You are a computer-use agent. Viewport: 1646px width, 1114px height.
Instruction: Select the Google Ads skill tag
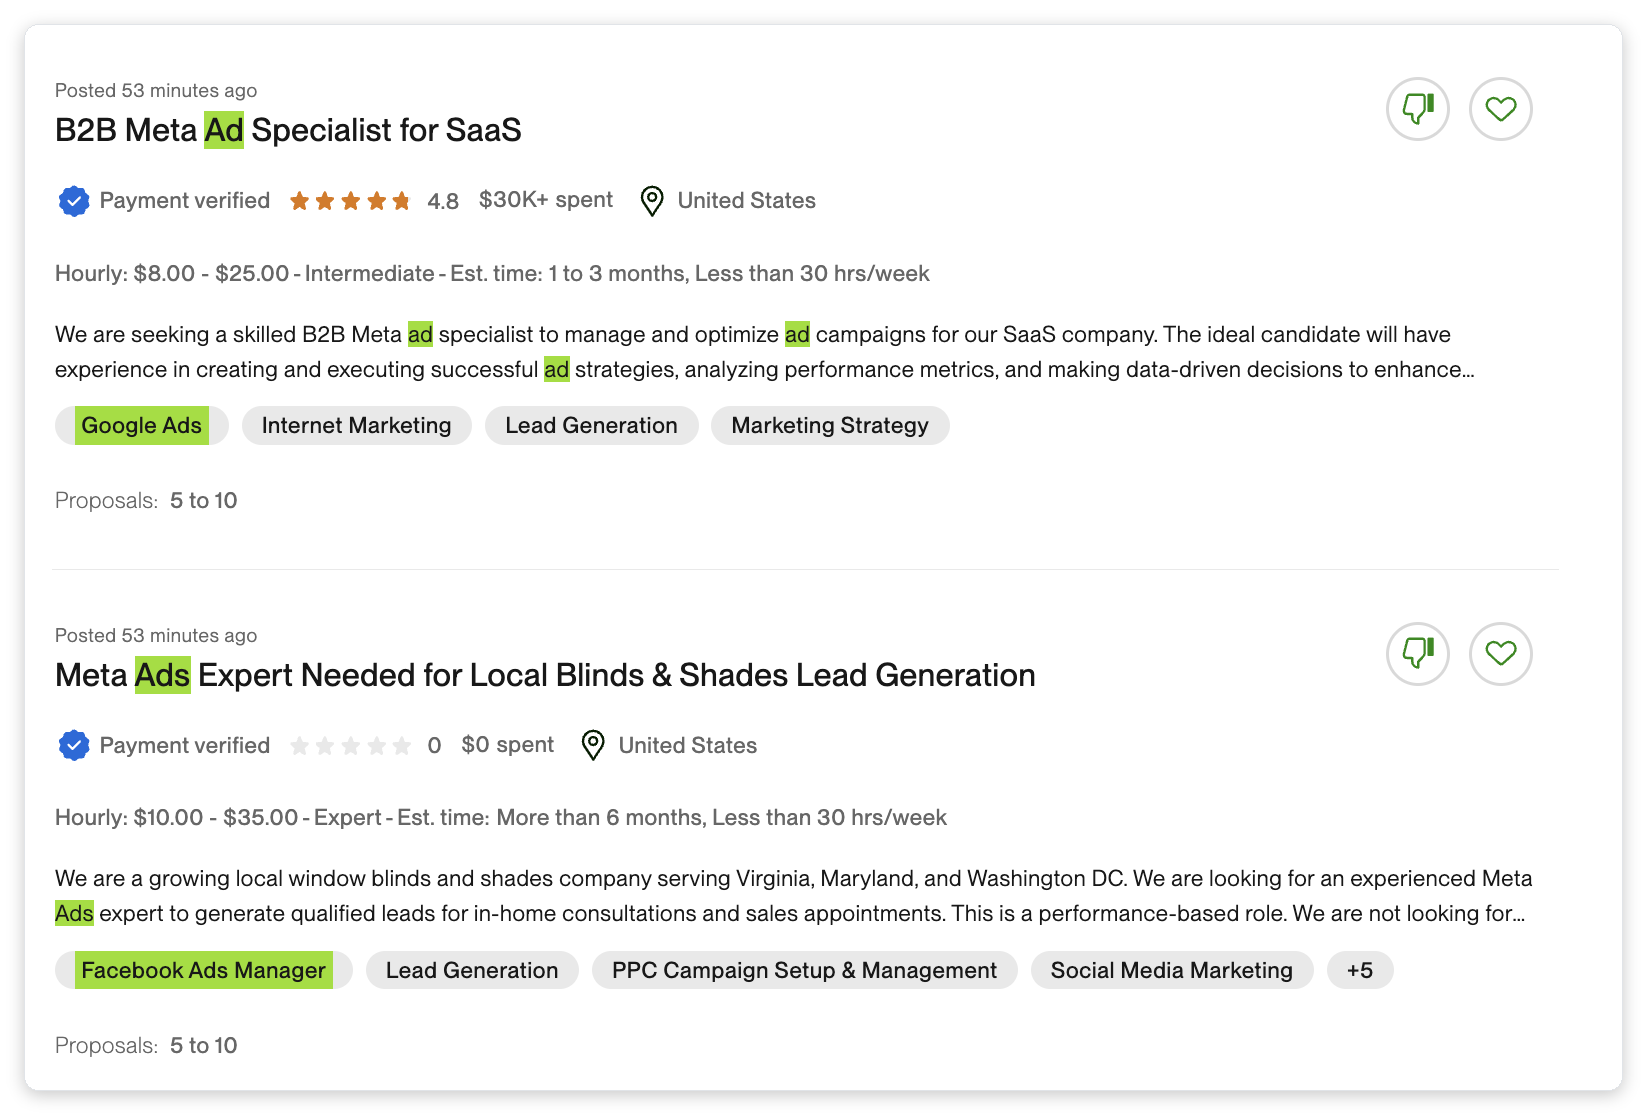pos(141,425)
